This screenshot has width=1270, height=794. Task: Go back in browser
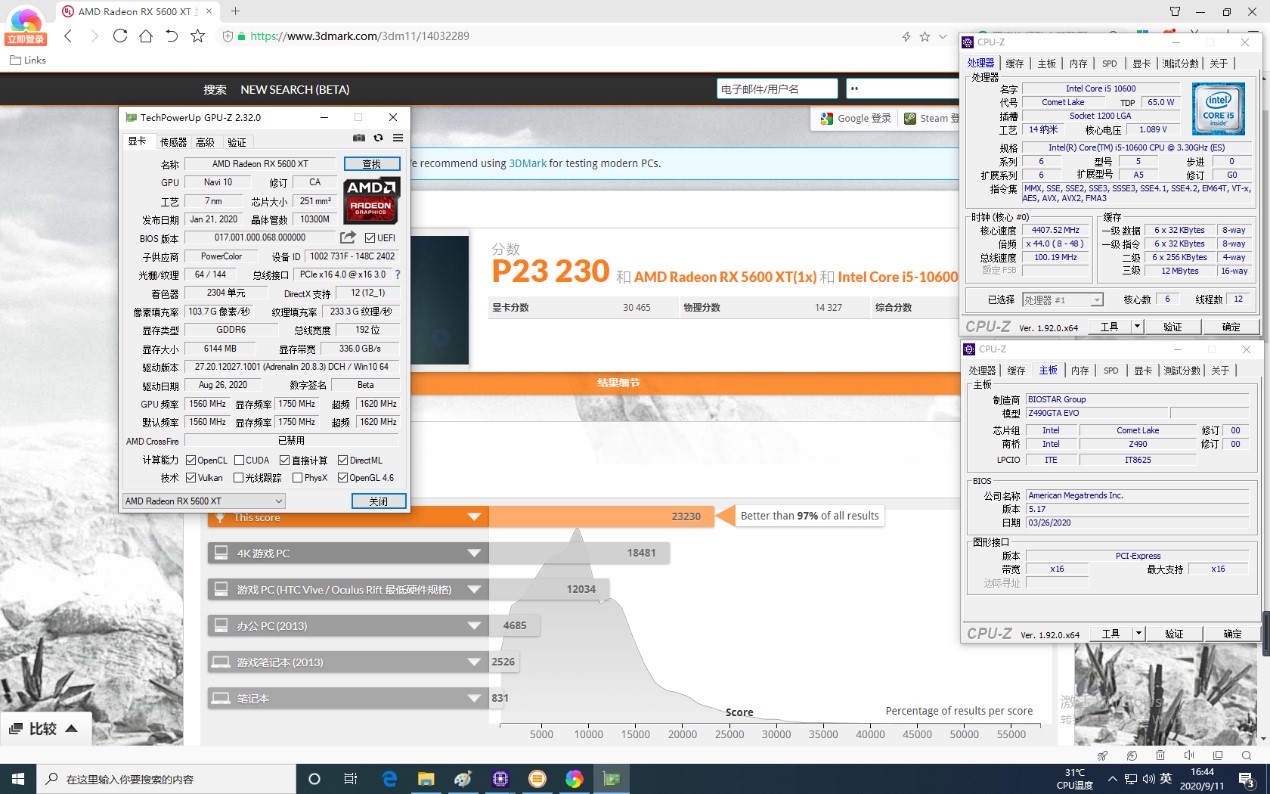(68, 36)
